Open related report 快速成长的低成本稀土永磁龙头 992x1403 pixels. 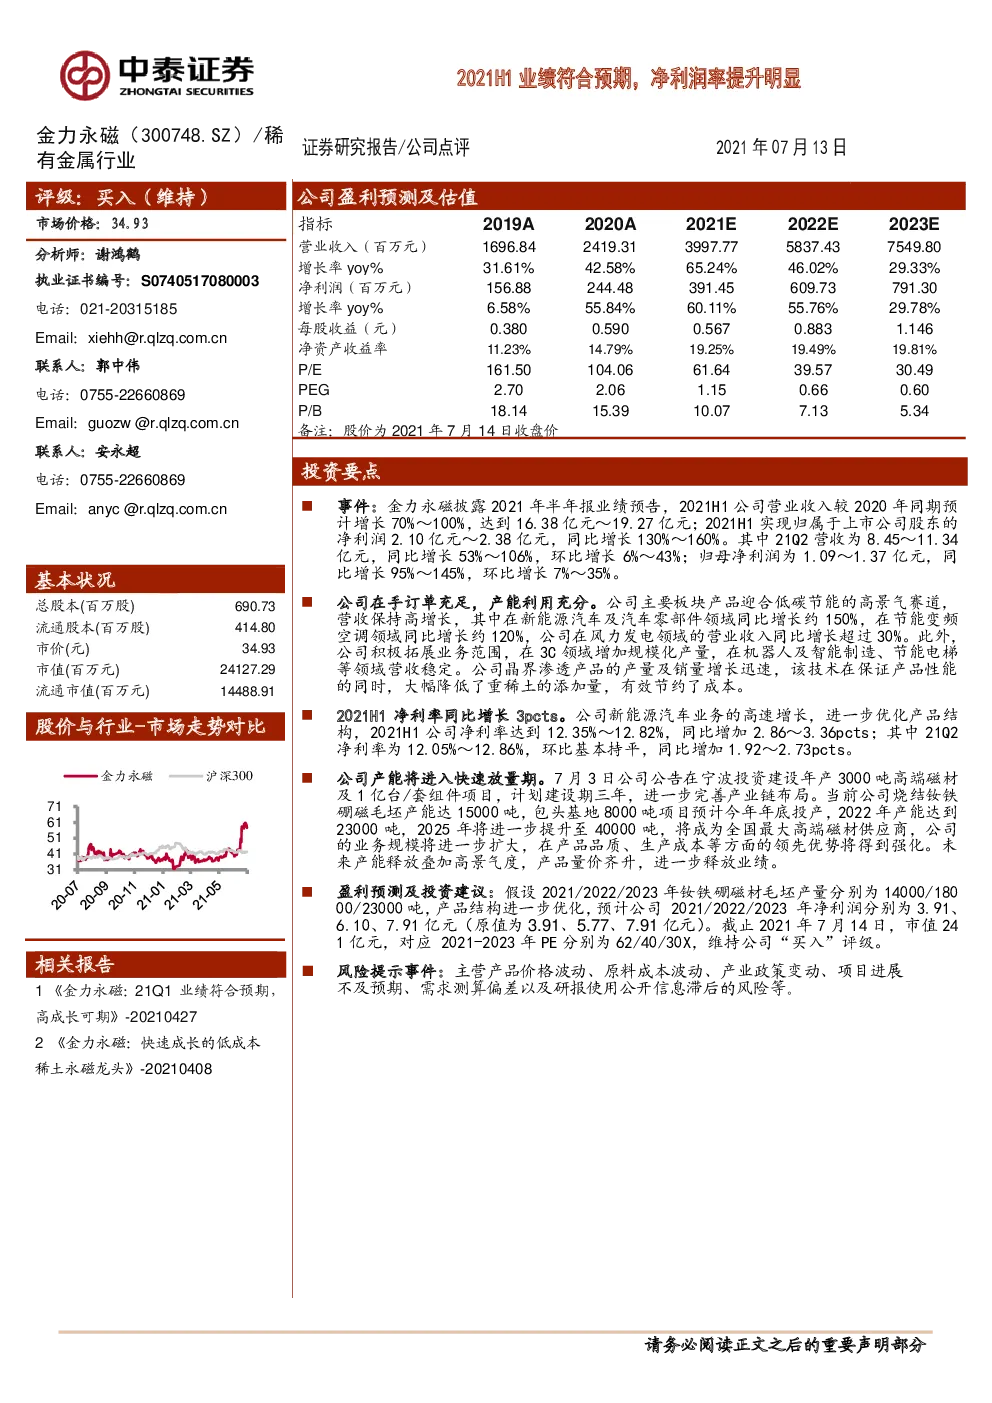point(148,1055)
